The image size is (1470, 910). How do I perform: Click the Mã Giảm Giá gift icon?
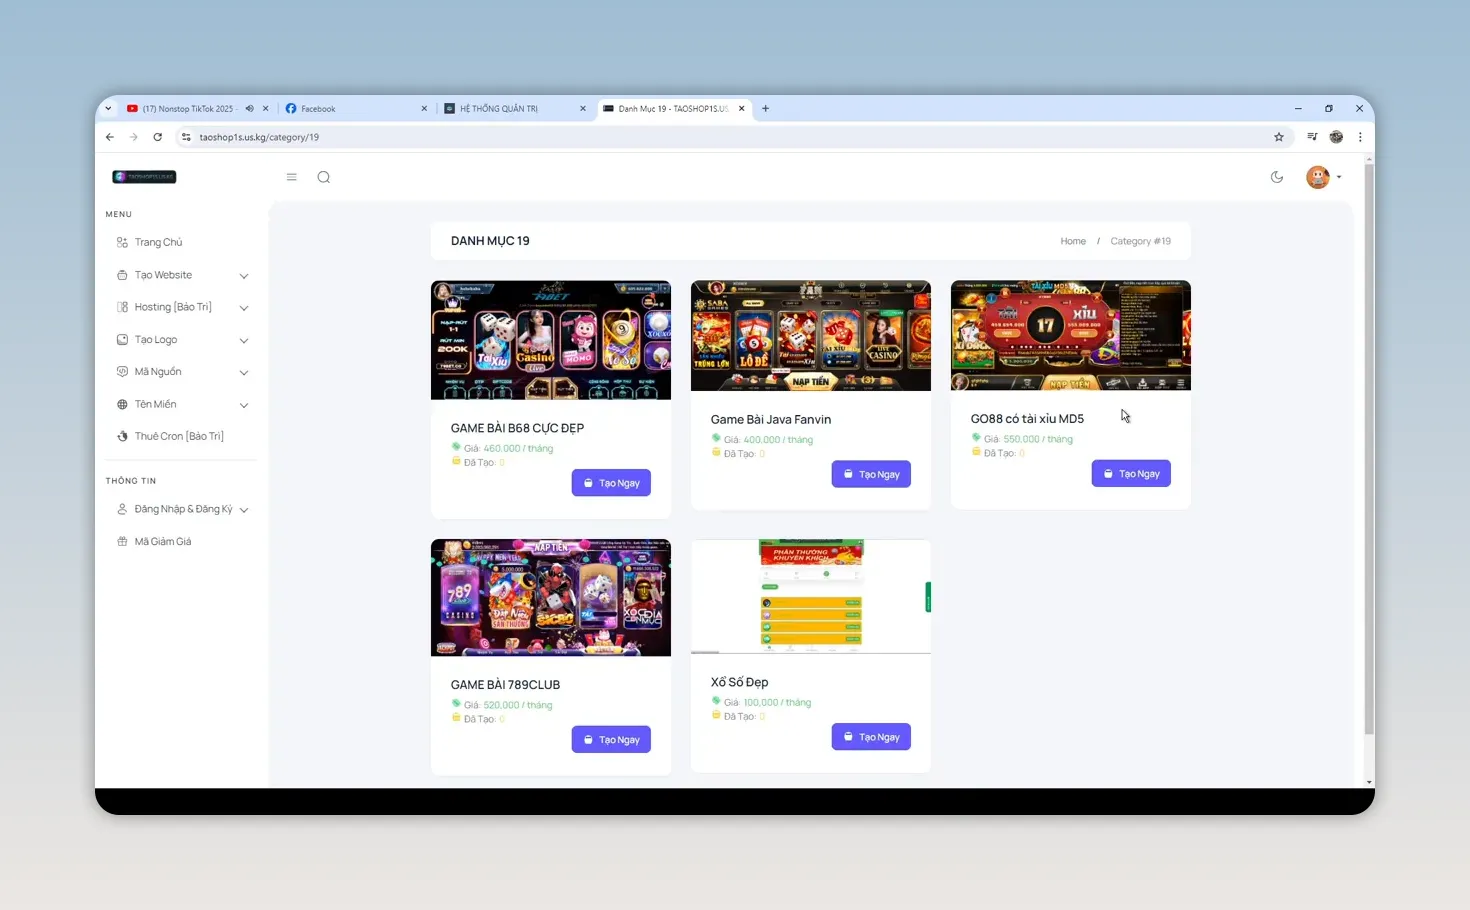(x=122, y=541)
